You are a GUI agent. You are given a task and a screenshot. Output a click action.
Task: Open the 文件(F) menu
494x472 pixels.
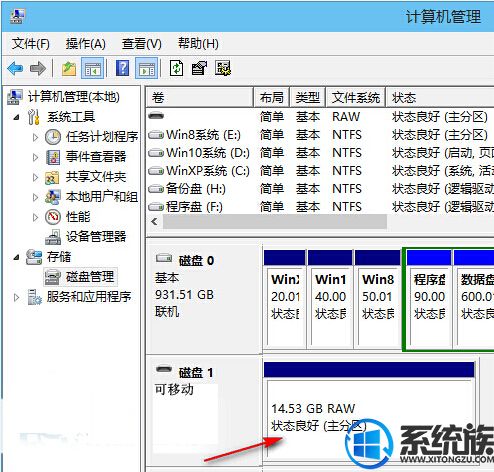tap(31, 44)
